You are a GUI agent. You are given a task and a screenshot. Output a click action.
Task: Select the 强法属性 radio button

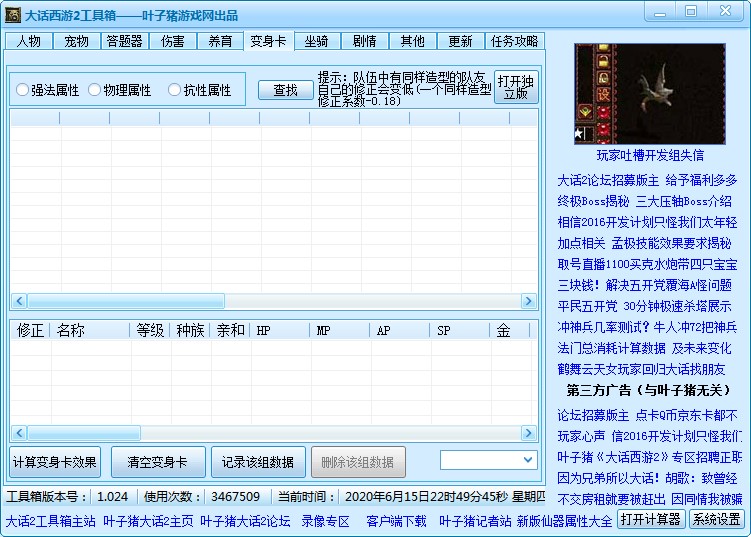click(x=23, y=90)
